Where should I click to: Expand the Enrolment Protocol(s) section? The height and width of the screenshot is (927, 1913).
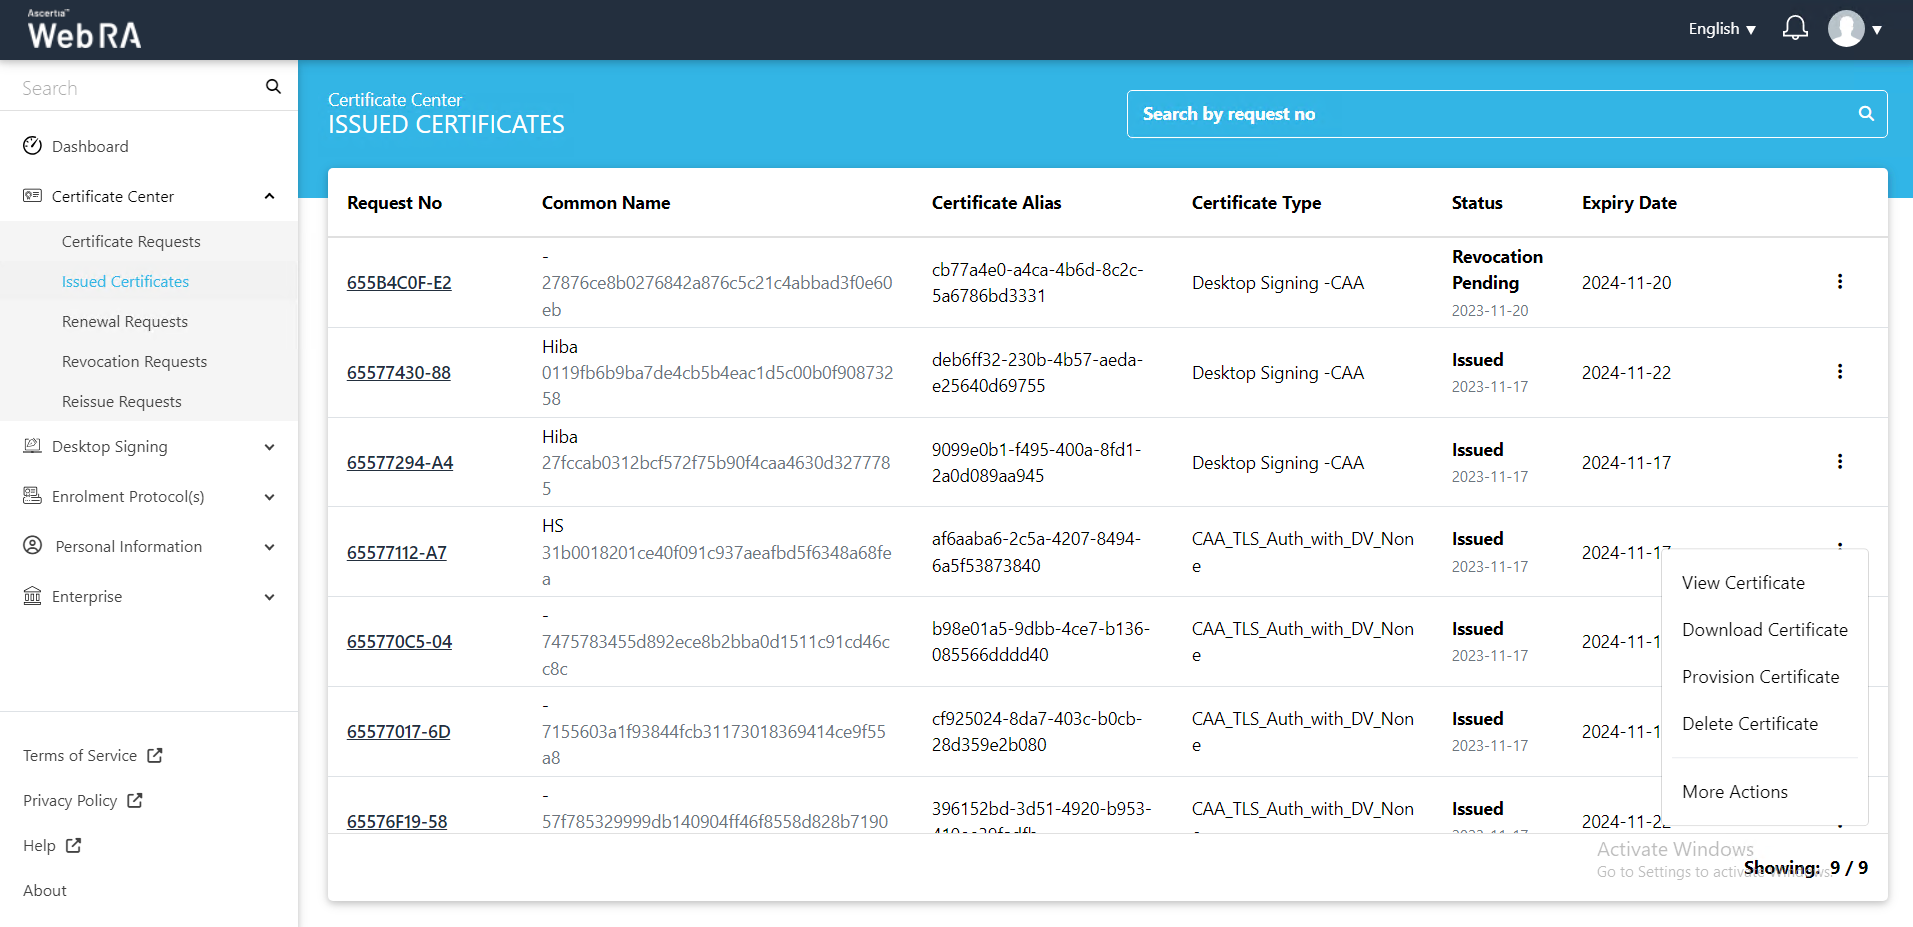coord(269,497)
